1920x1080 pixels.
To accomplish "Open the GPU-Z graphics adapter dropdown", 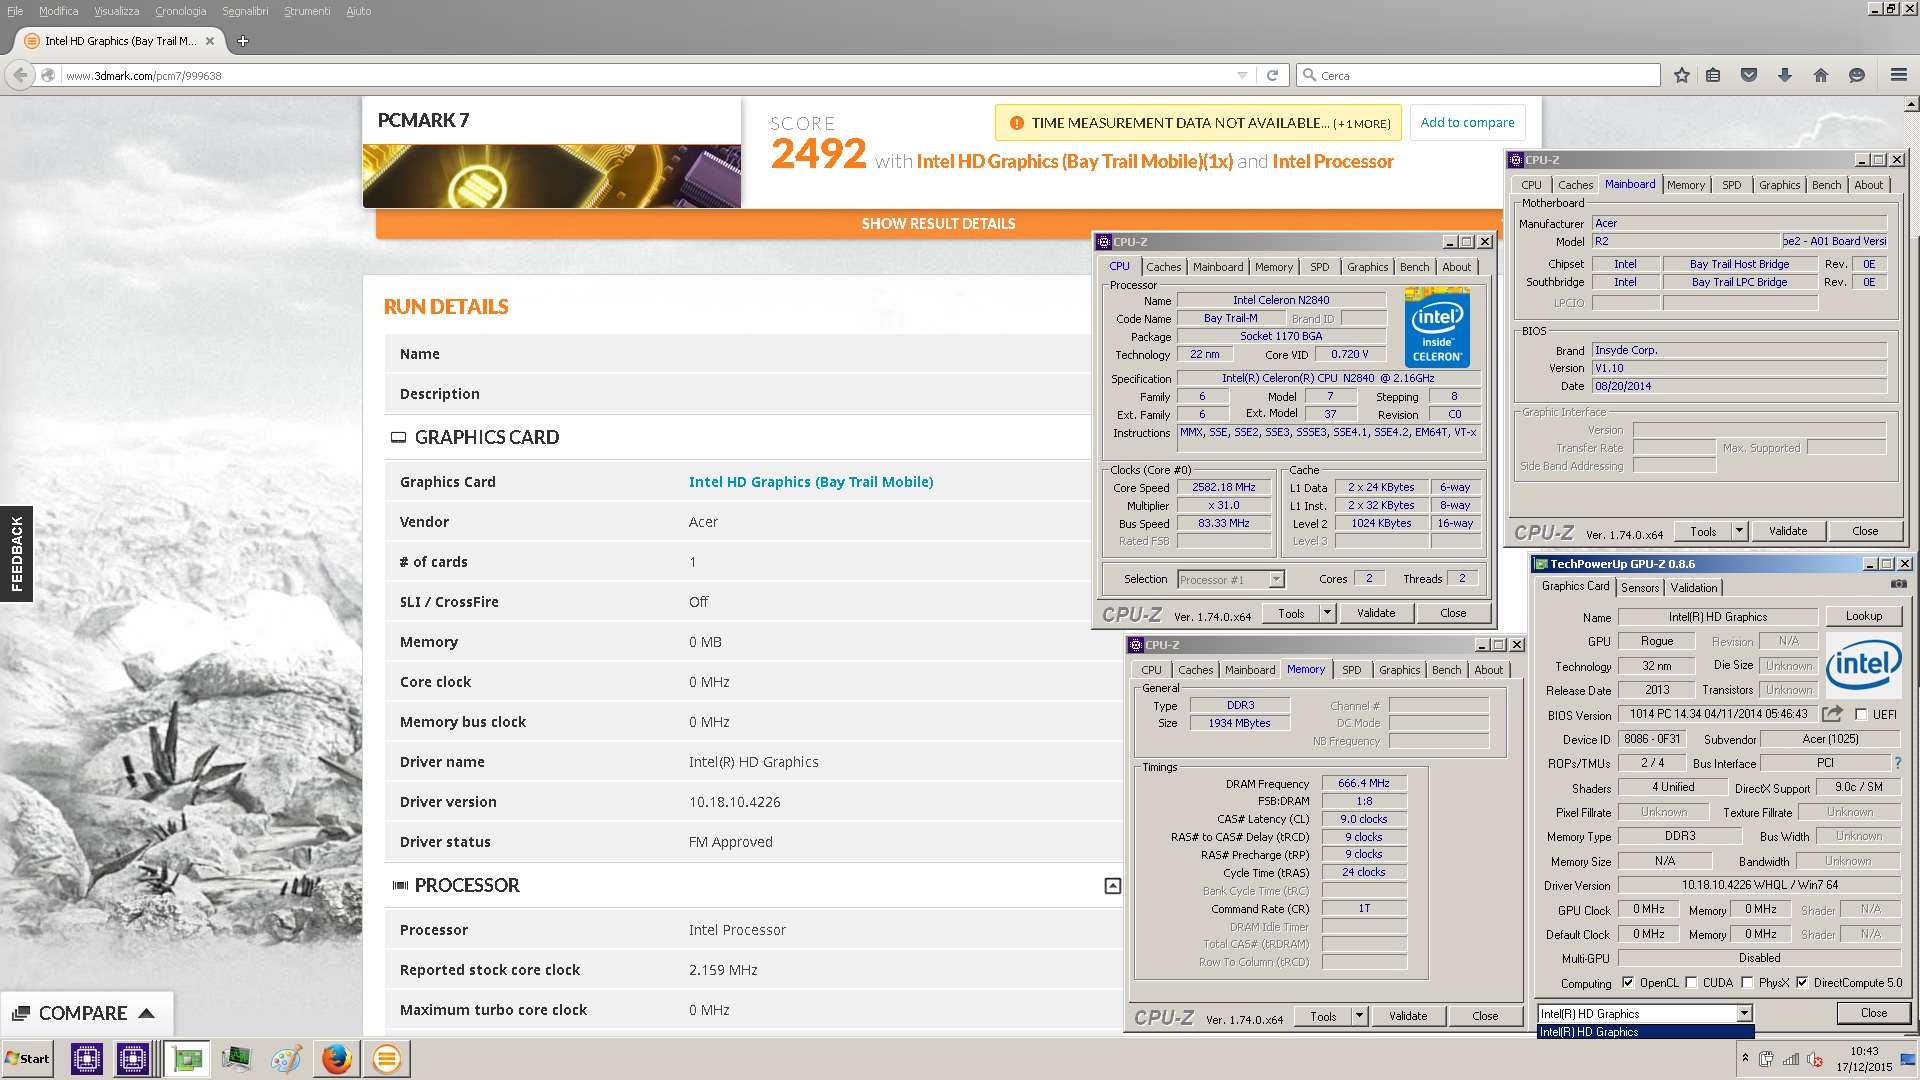I will coord(1743,1013).
